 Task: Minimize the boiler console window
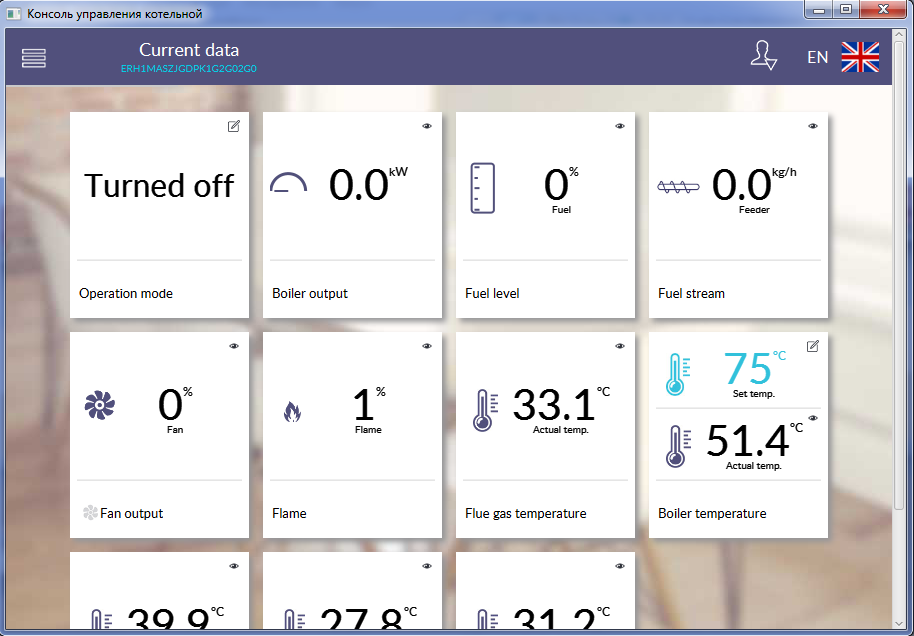click(820, 10)
